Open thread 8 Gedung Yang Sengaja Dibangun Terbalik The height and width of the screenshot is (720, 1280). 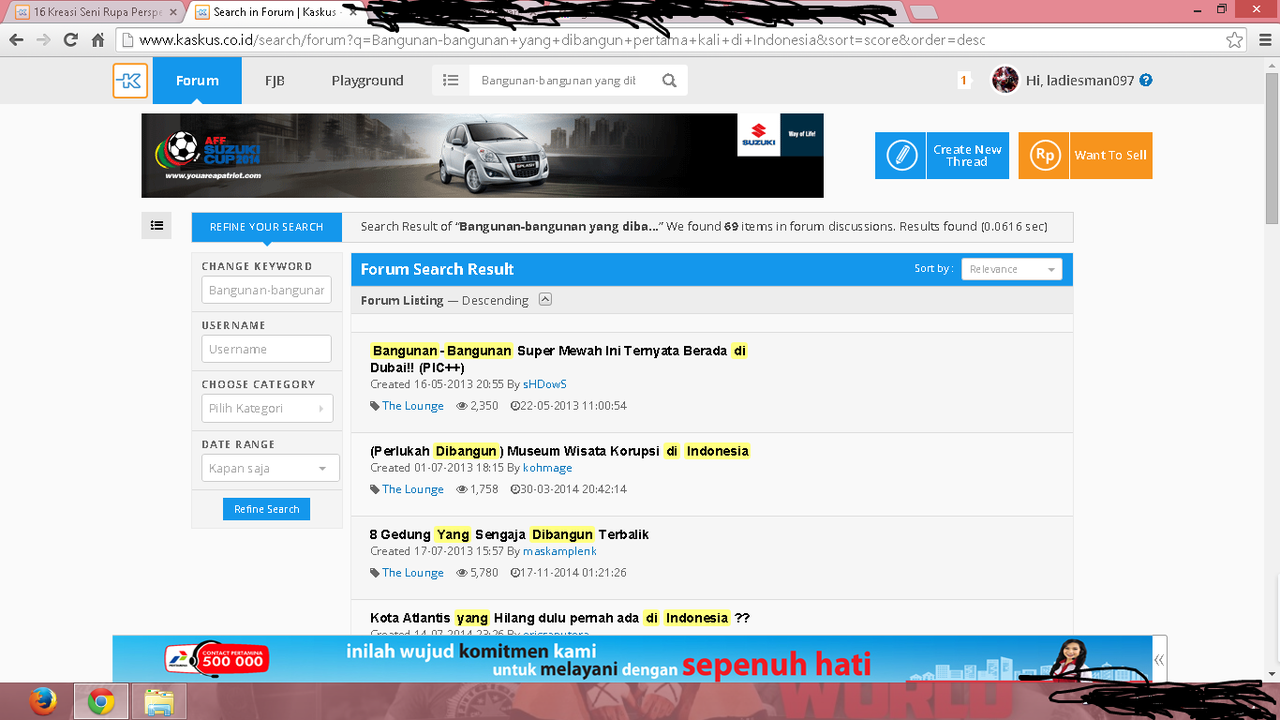510,534
